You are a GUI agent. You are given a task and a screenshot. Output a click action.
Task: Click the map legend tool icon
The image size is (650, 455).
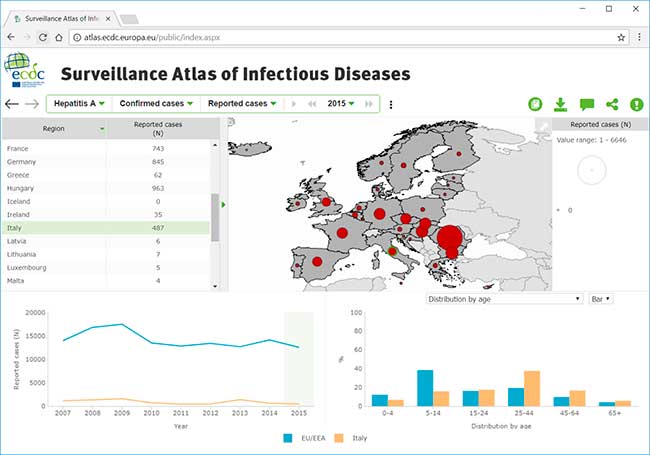coord(543,125)
